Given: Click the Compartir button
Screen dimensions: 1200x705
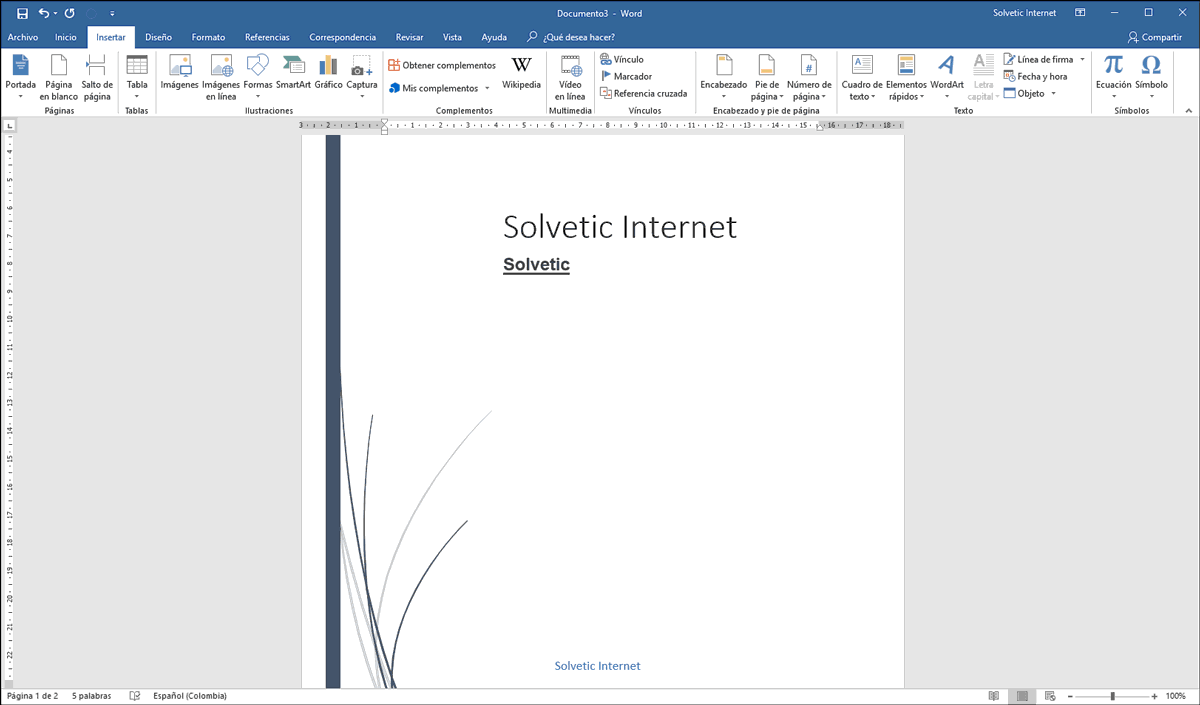Looking at the screenshot, I should 1155,37.
